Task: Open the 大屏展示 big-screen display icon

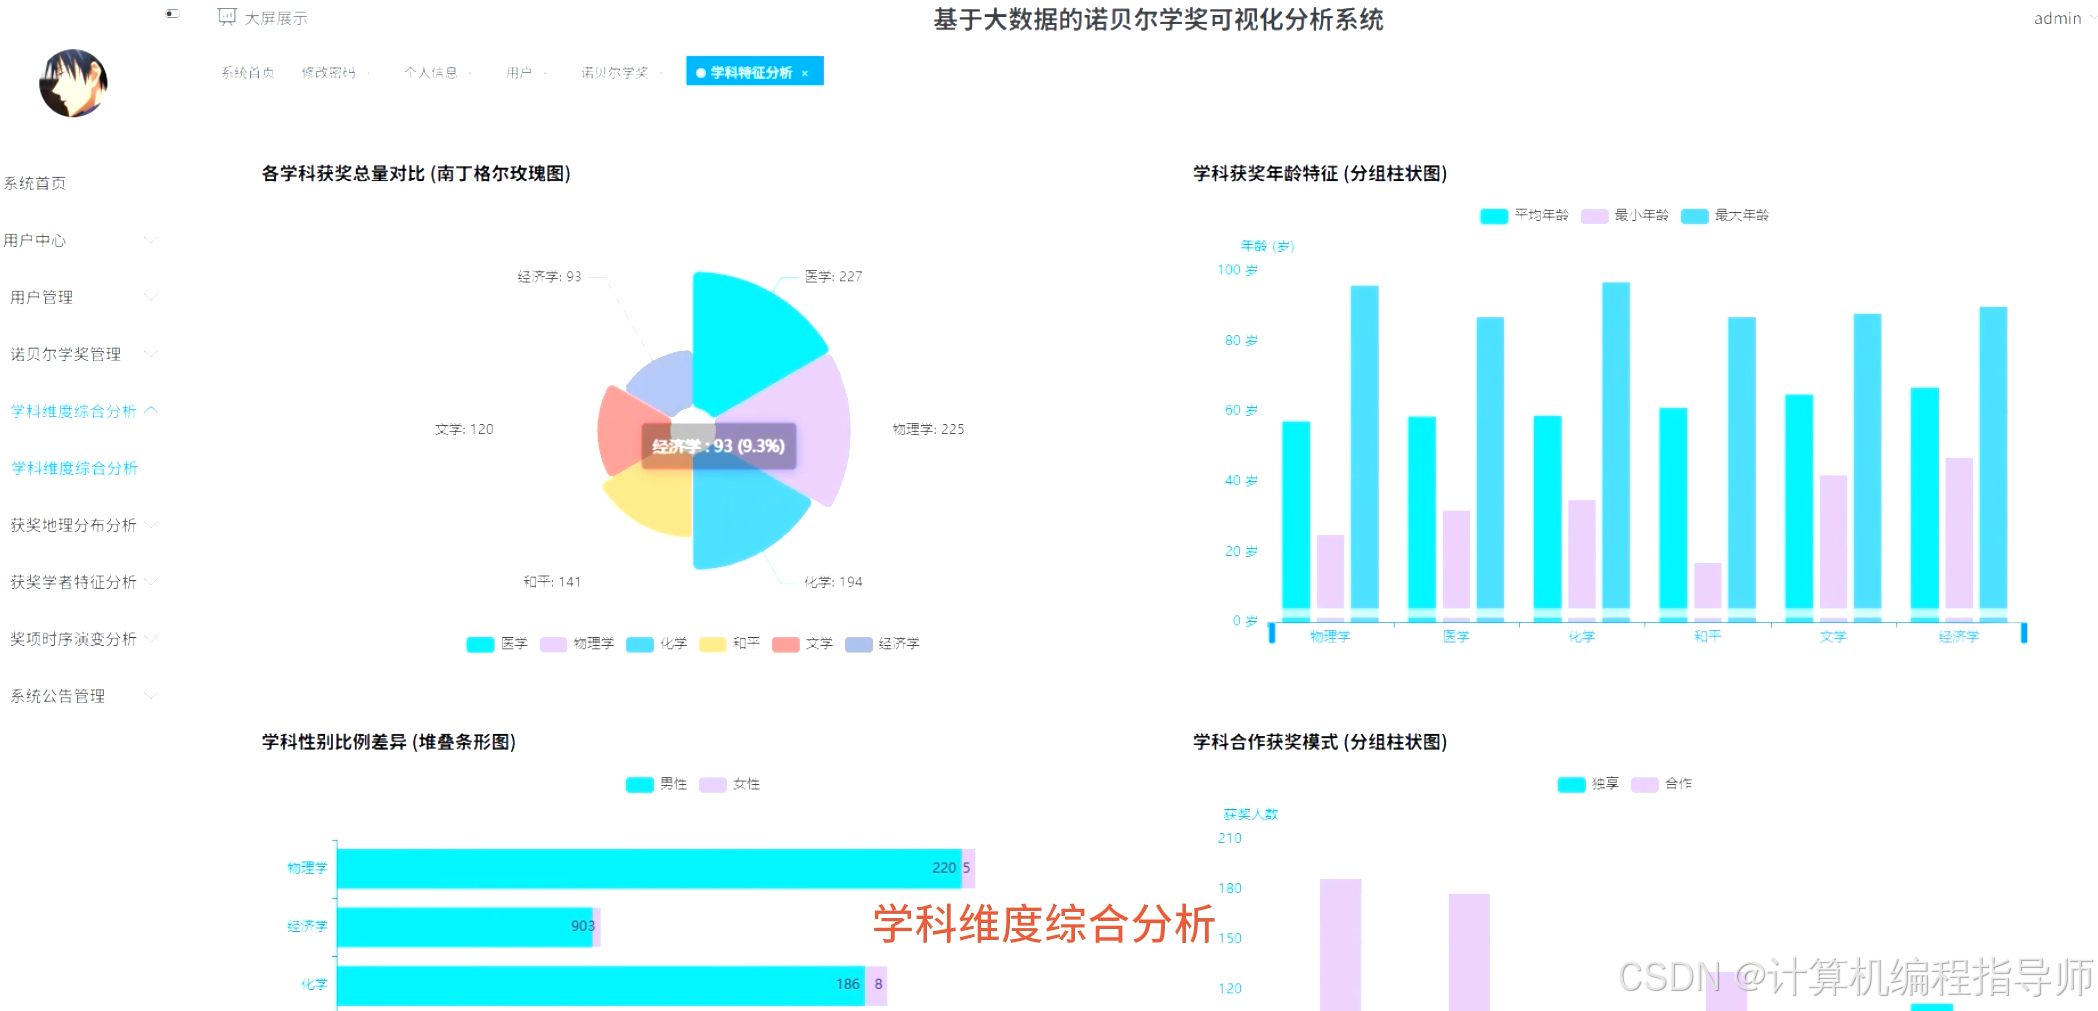Action: (x=227, y=17)
